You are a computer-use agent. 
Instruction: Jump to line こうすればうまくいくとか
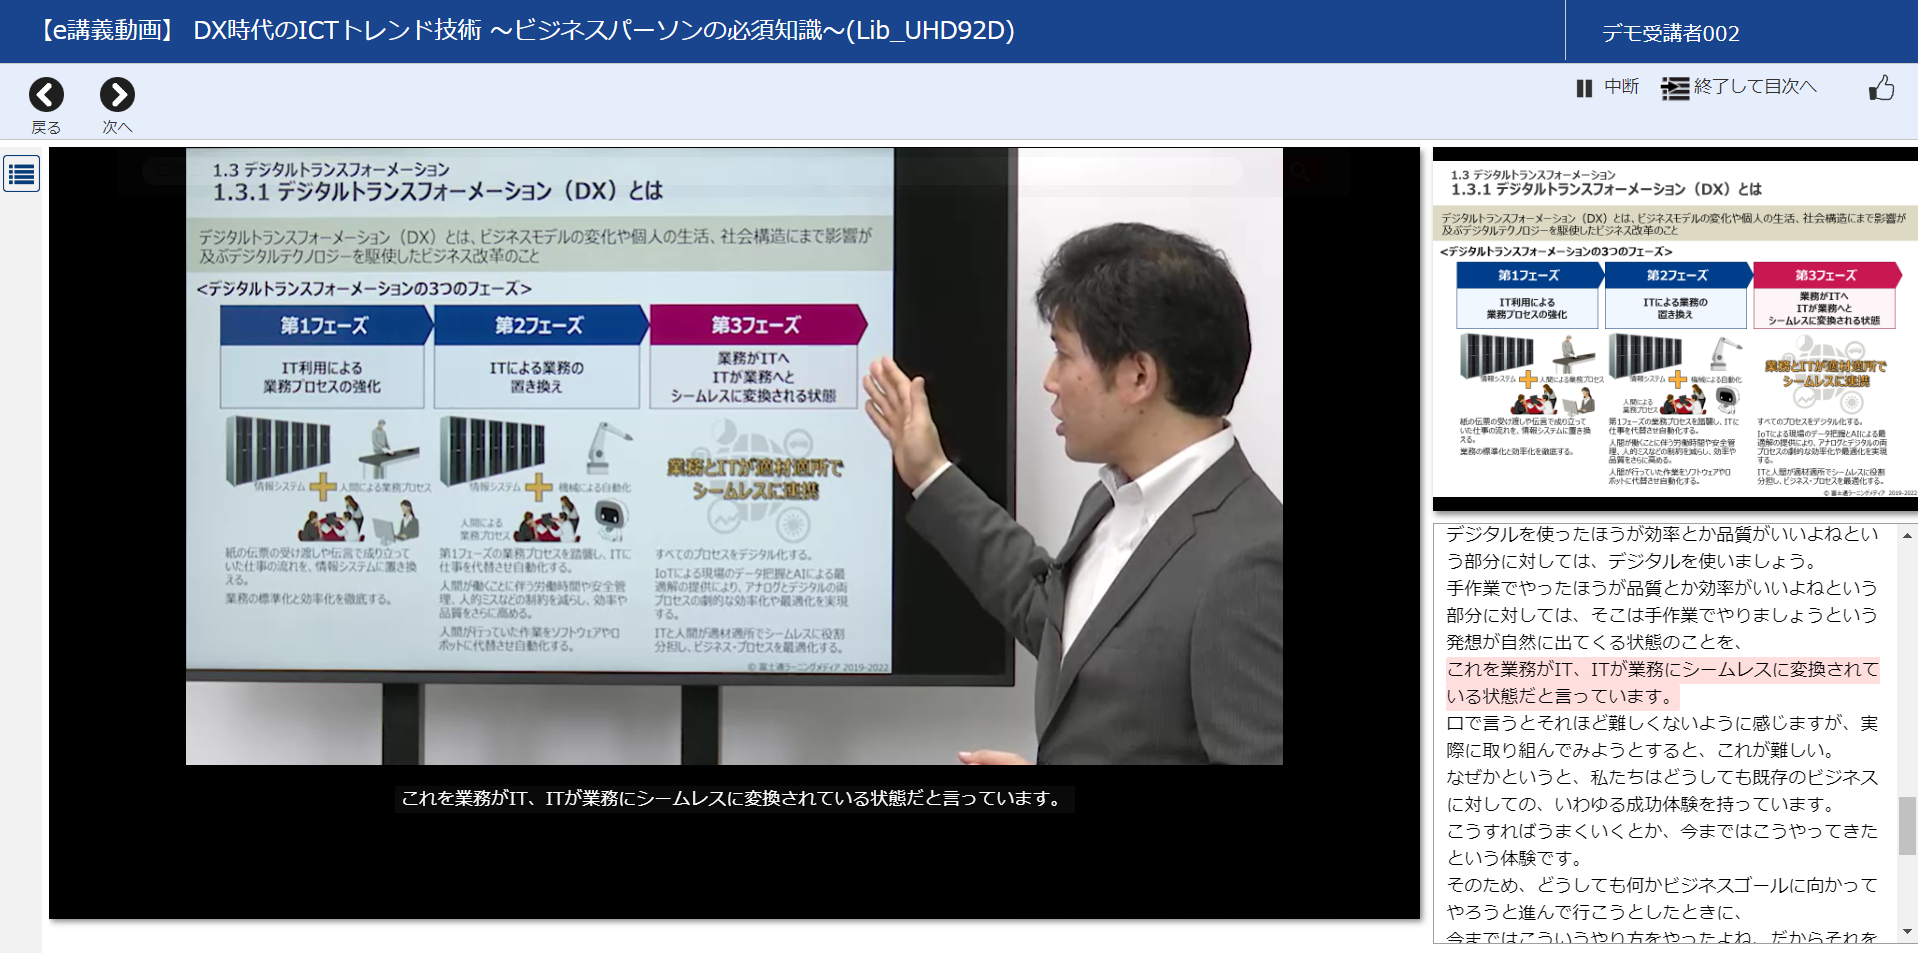pos(1663,844)
